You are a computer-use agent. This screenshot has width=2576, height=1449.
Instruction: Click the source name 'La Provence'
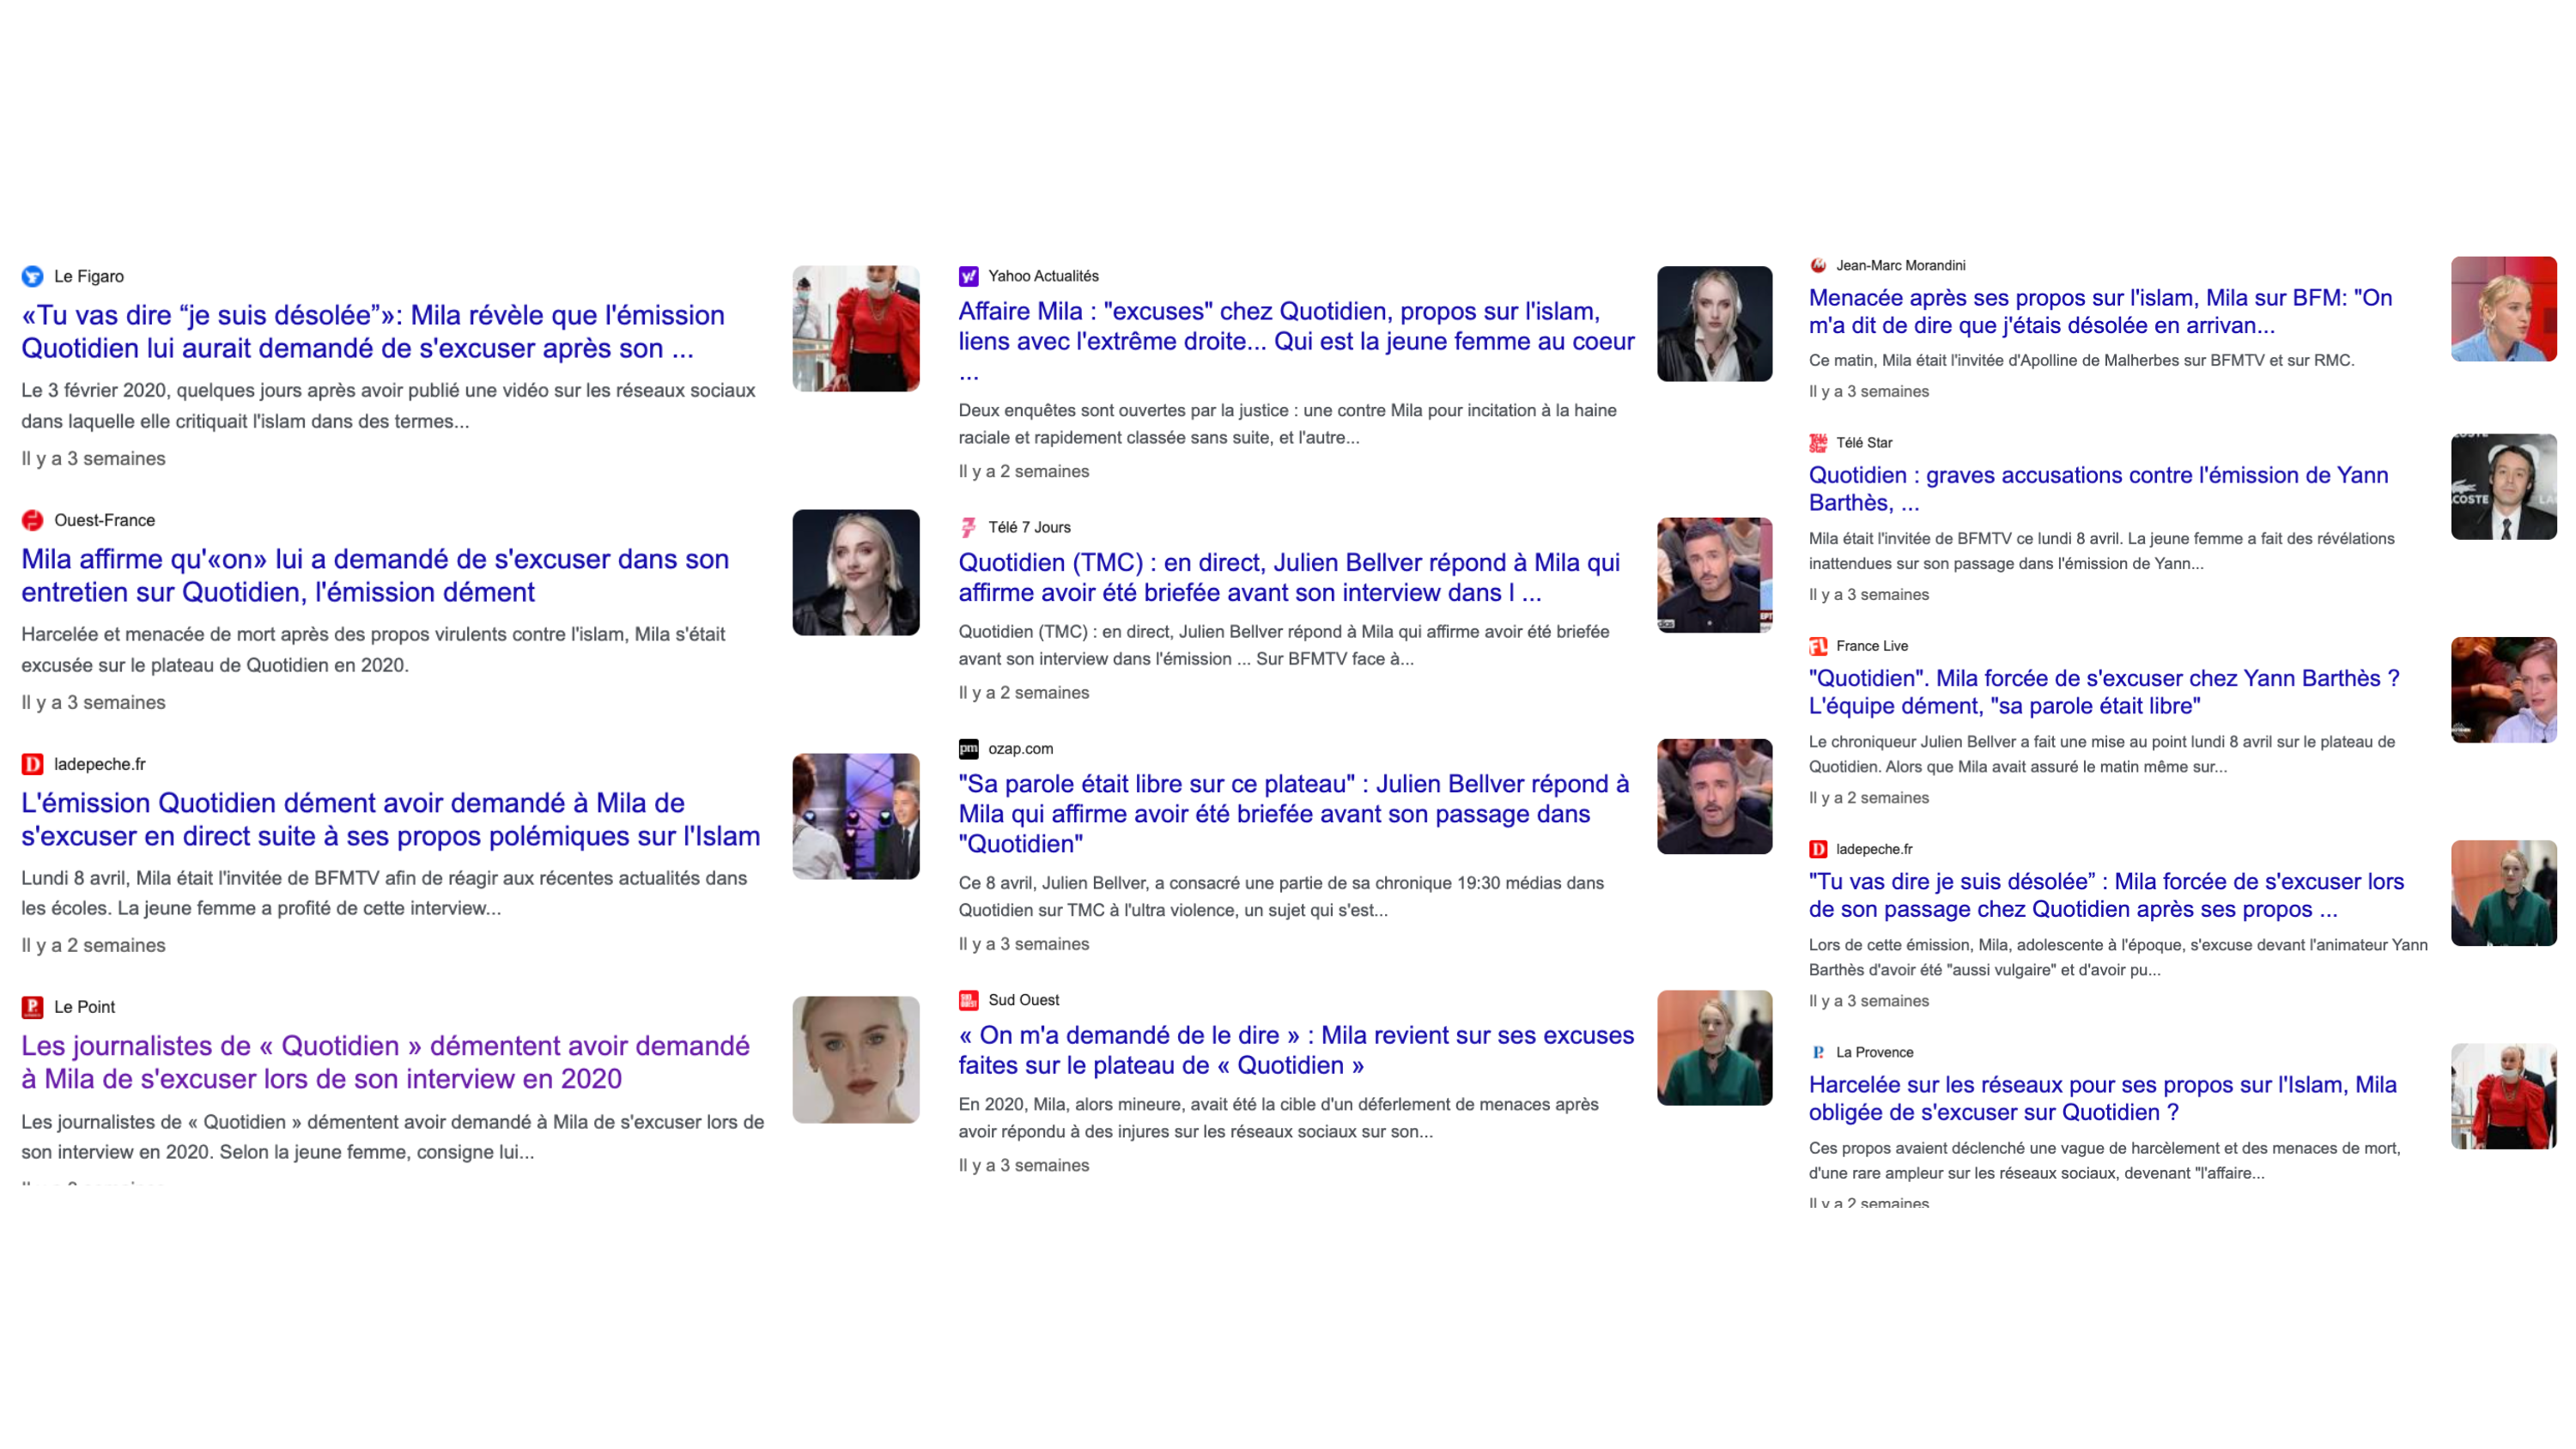1875,1052
